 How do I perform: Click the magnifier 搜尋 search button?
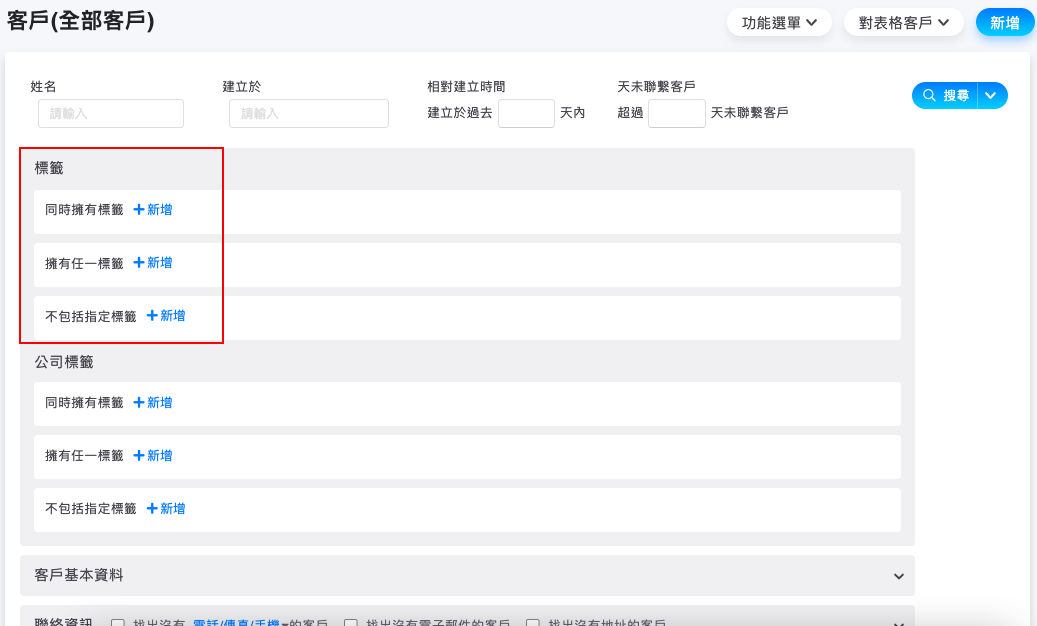[945, 96]
